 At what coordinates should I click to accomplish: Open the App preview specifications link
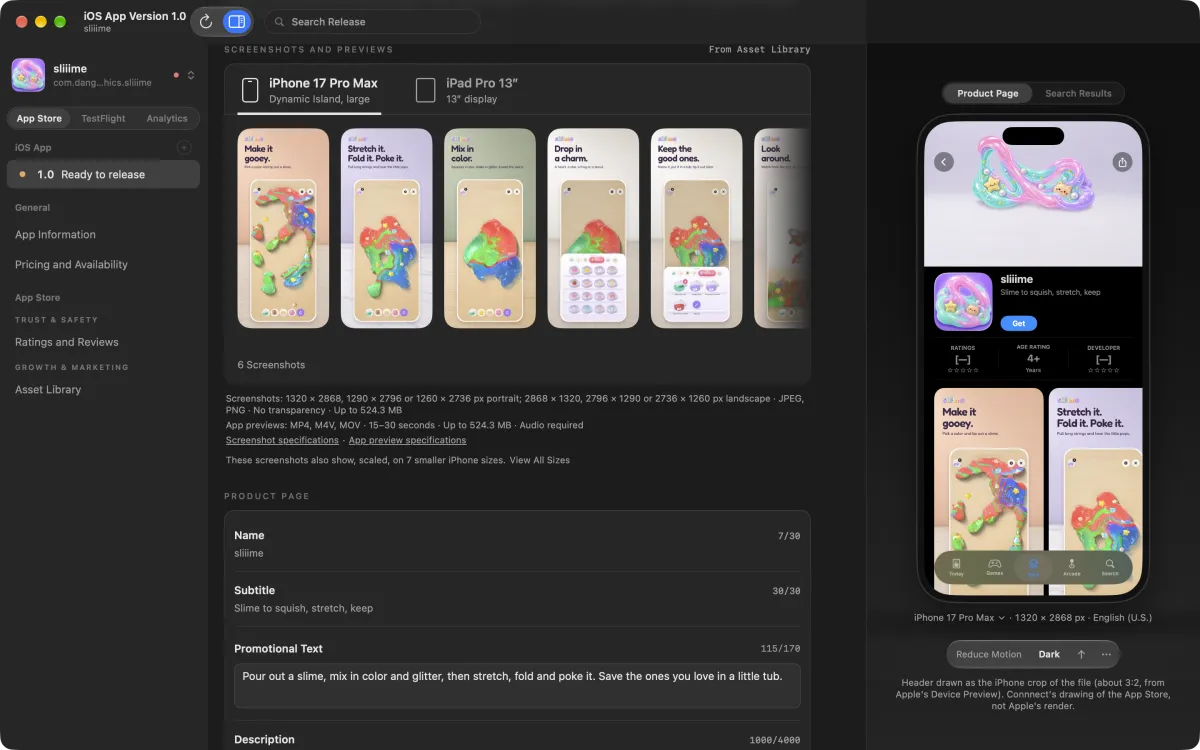point(407,440)
